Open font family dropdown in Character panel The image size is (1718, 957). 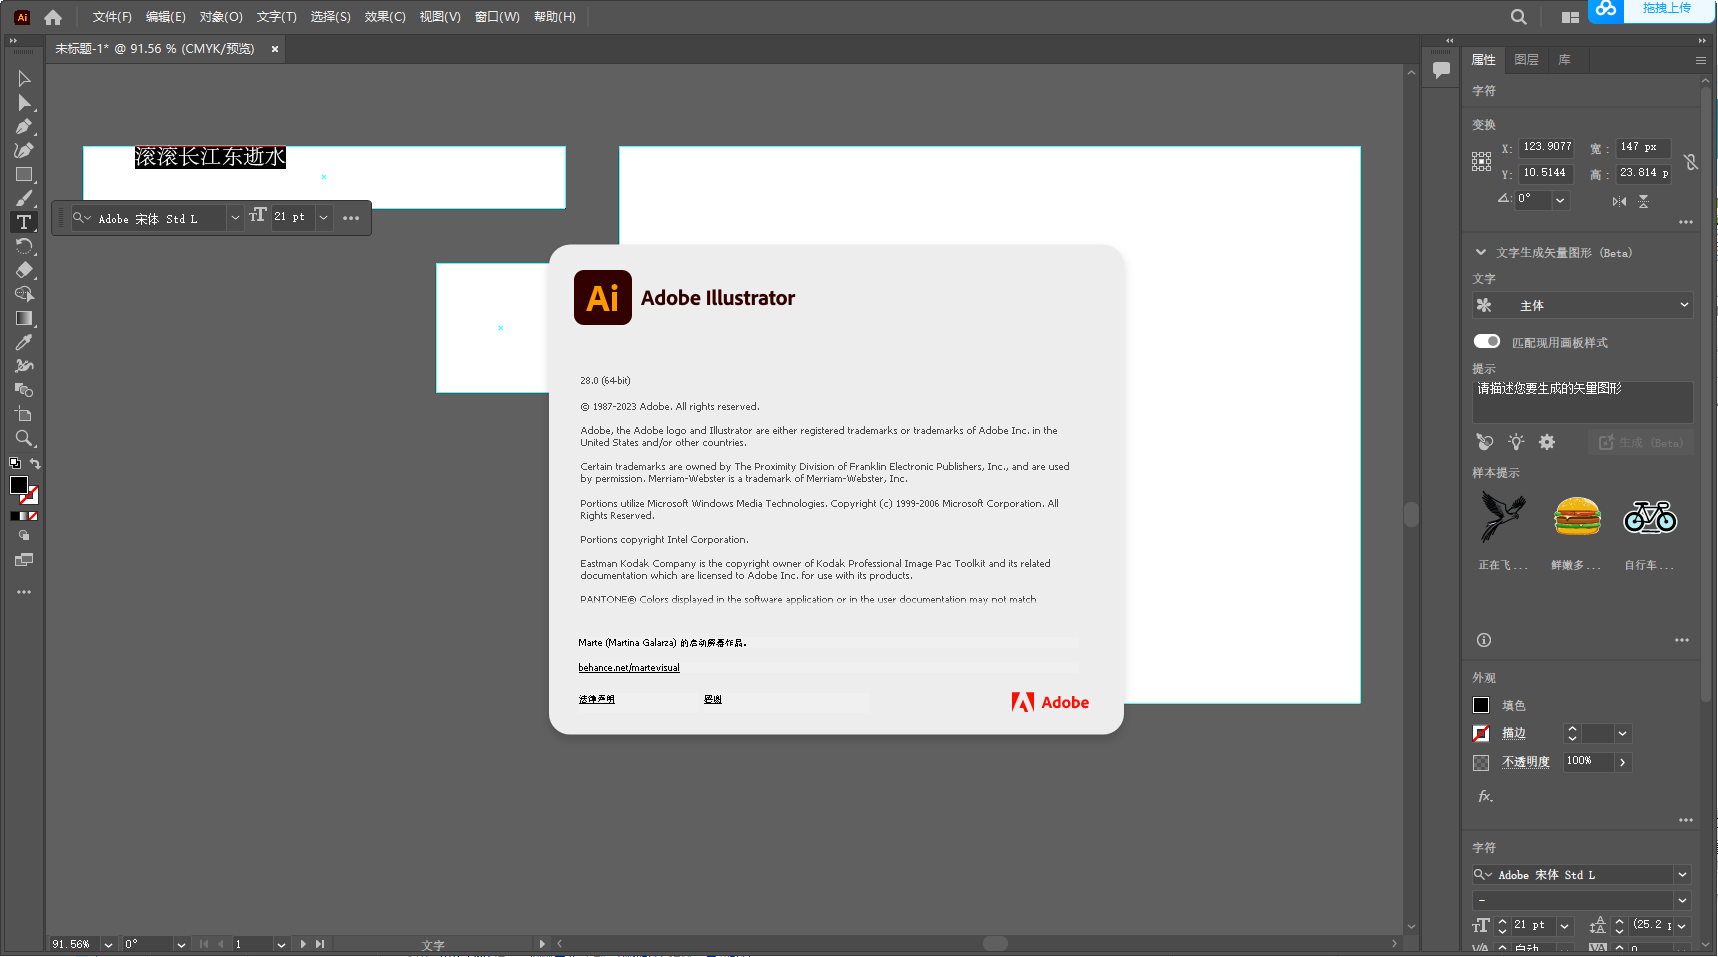pos(1683,875)
